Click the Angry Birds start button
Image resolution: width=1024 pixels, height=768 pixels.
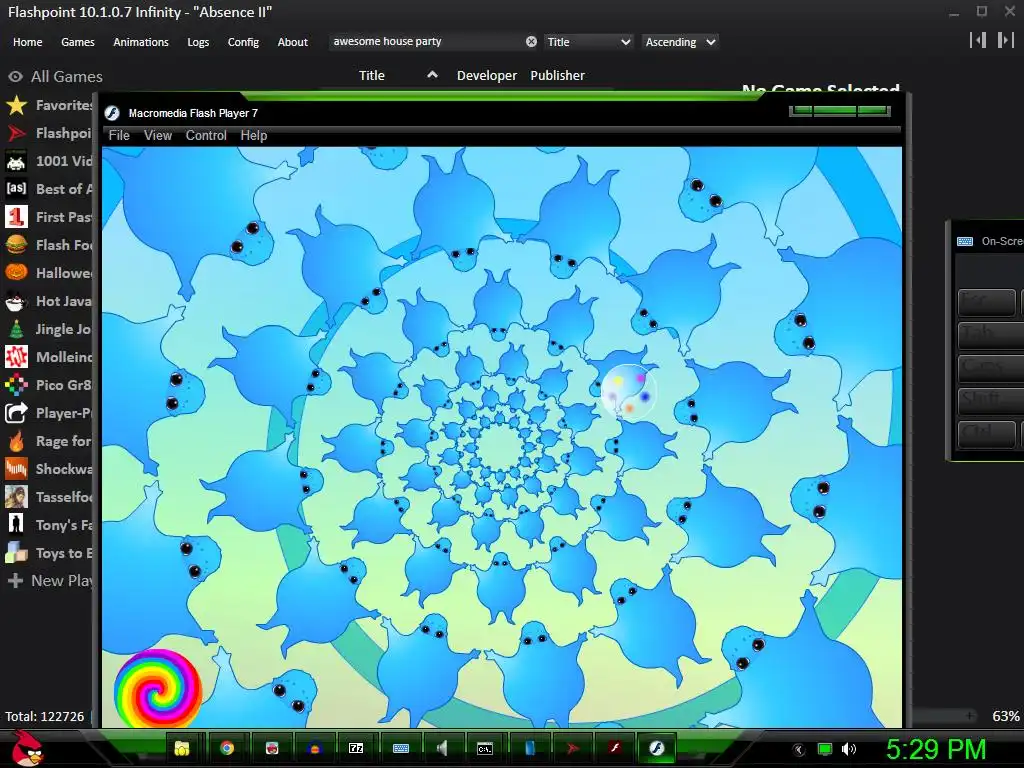27,748
